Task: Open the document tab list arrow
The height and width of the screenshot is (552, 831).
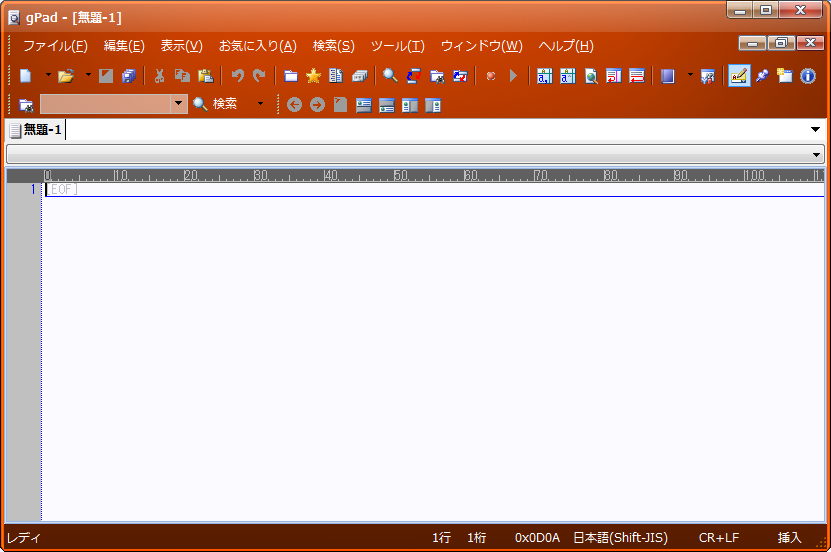Action: (x=816, y=130)
